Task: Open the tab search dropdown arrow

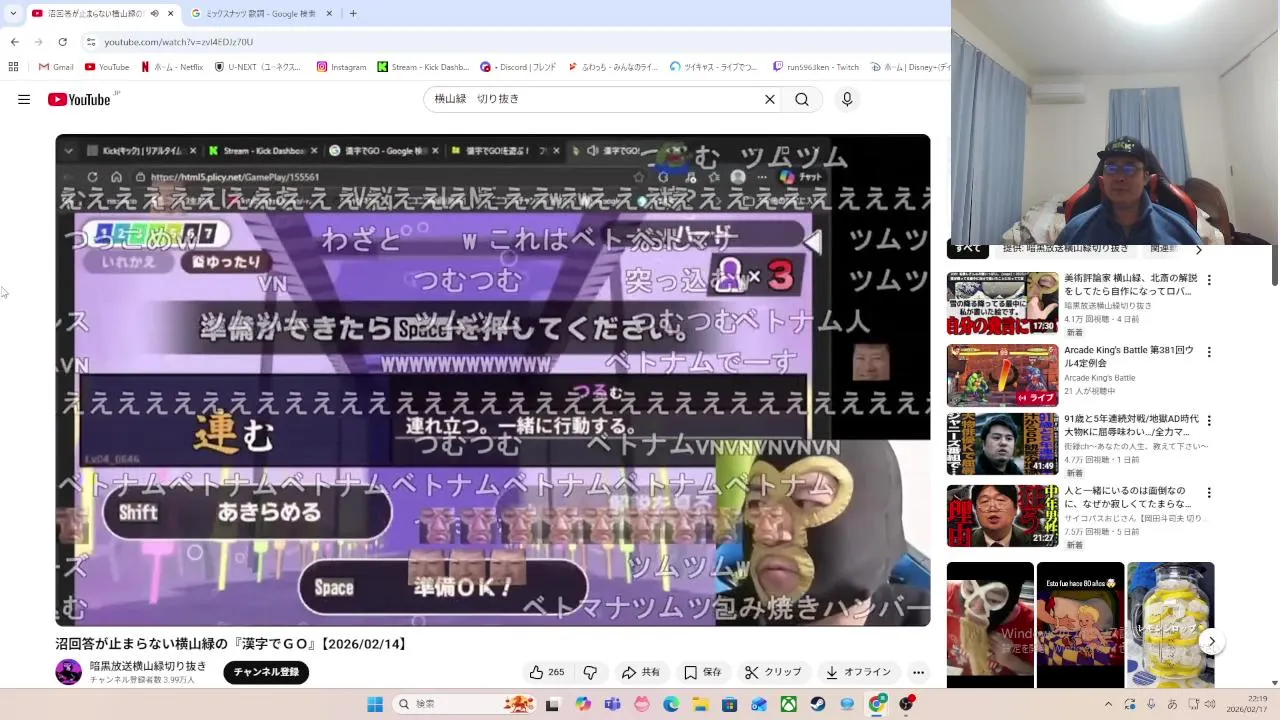Action: click(x=13, y=14)
